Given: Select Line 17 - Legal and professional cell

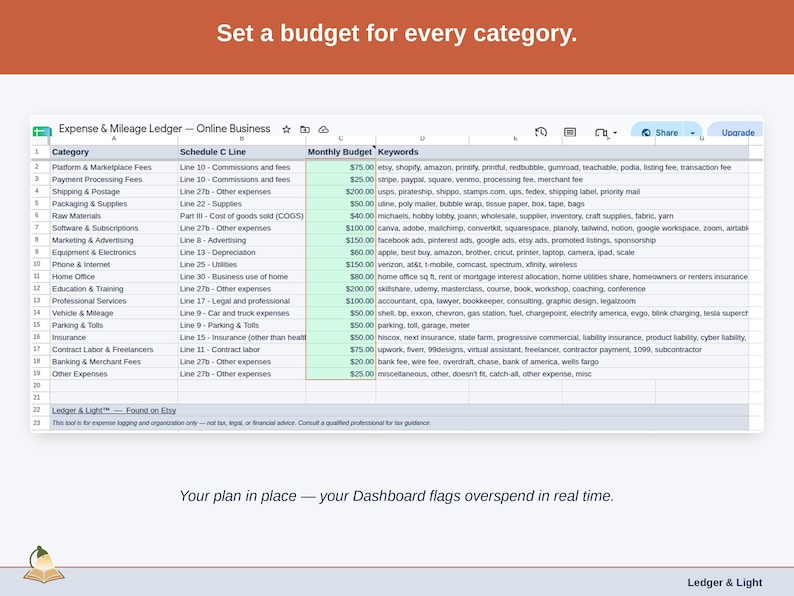Looking at the screenshot, I should [x=242, y=301].
